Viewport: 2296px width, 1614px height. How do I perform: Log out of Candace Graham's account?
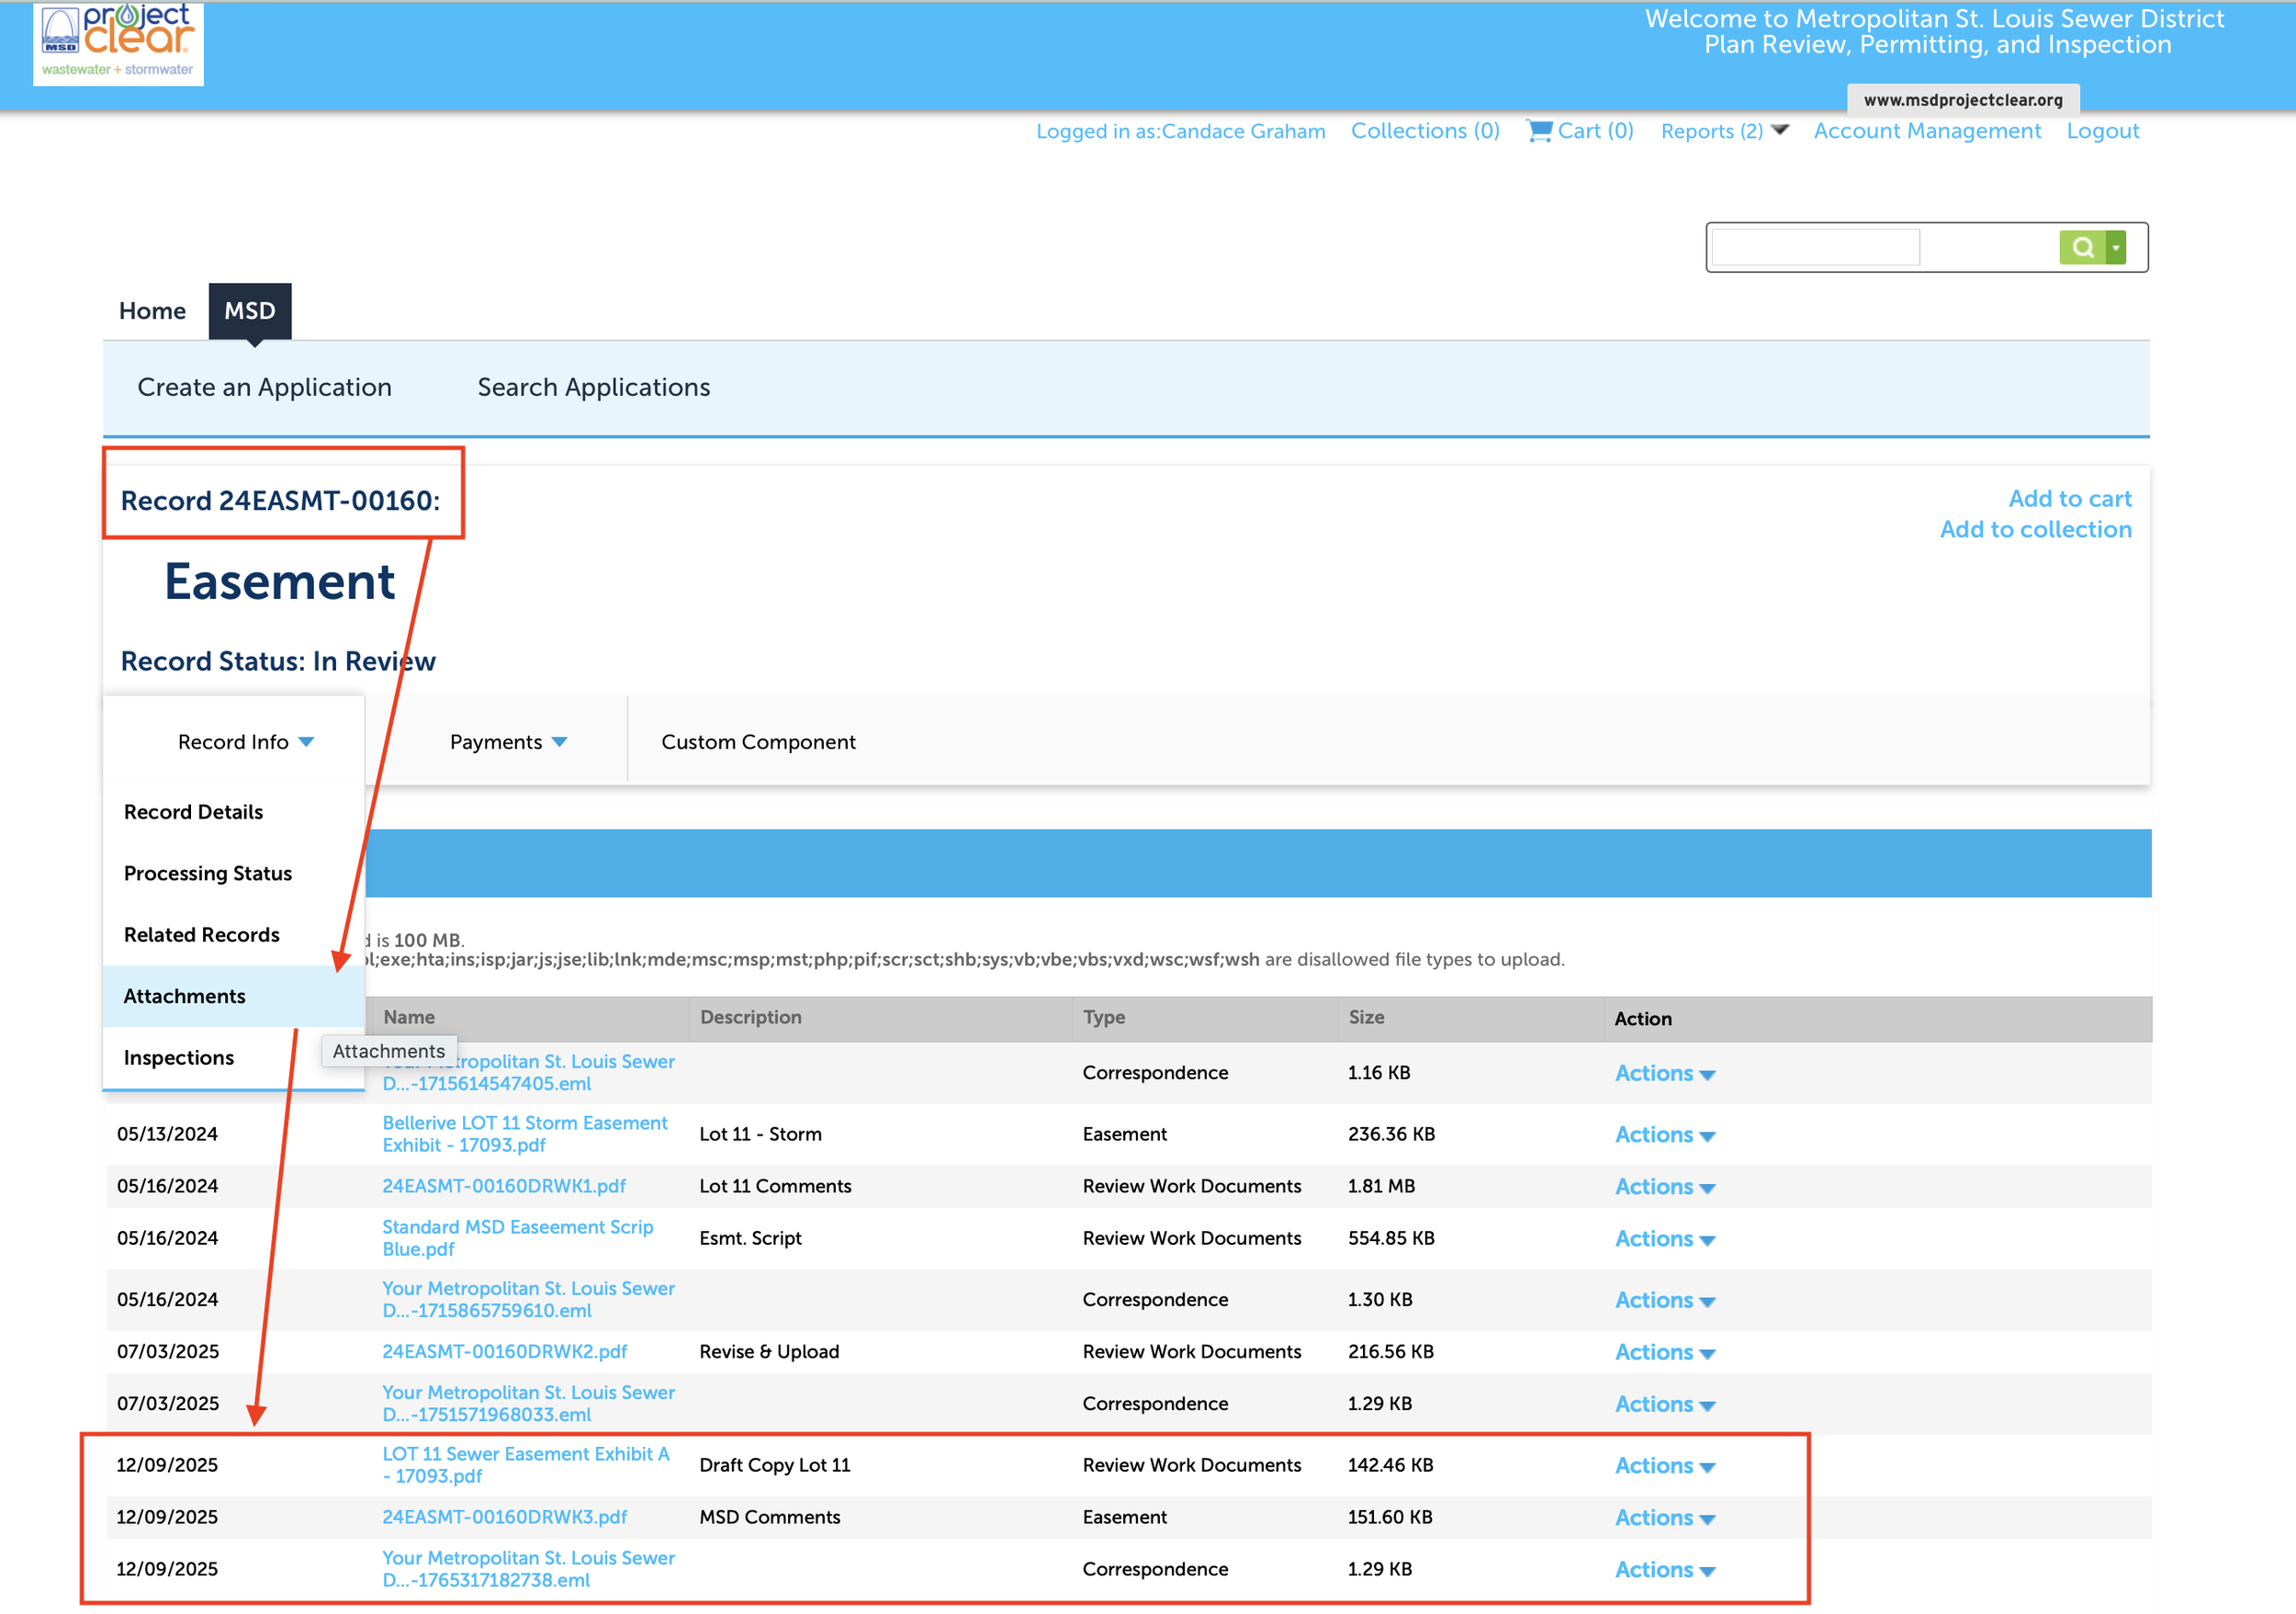tap(2102, 131)
